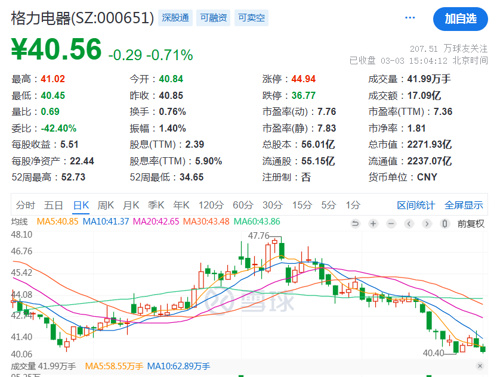Click the candlestick style icon beside 前复权

[x=445, y=224]
